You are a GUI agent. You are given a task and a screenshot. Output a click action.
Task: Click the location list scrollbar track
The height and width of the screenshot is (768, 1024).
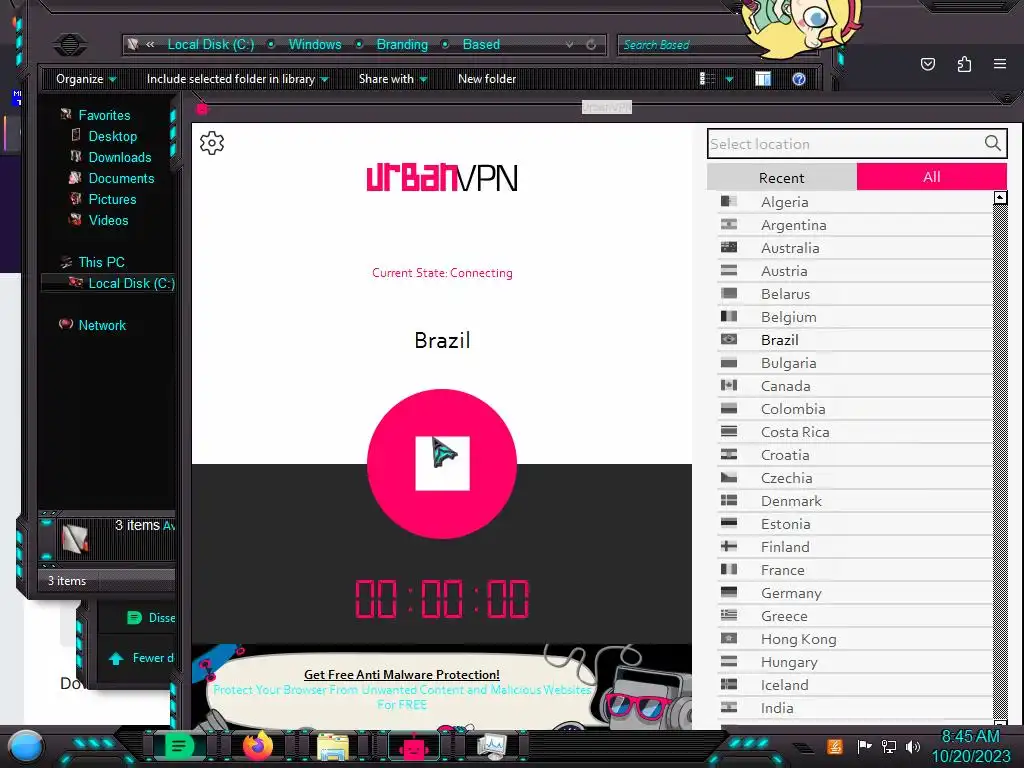pos(1000,460)
